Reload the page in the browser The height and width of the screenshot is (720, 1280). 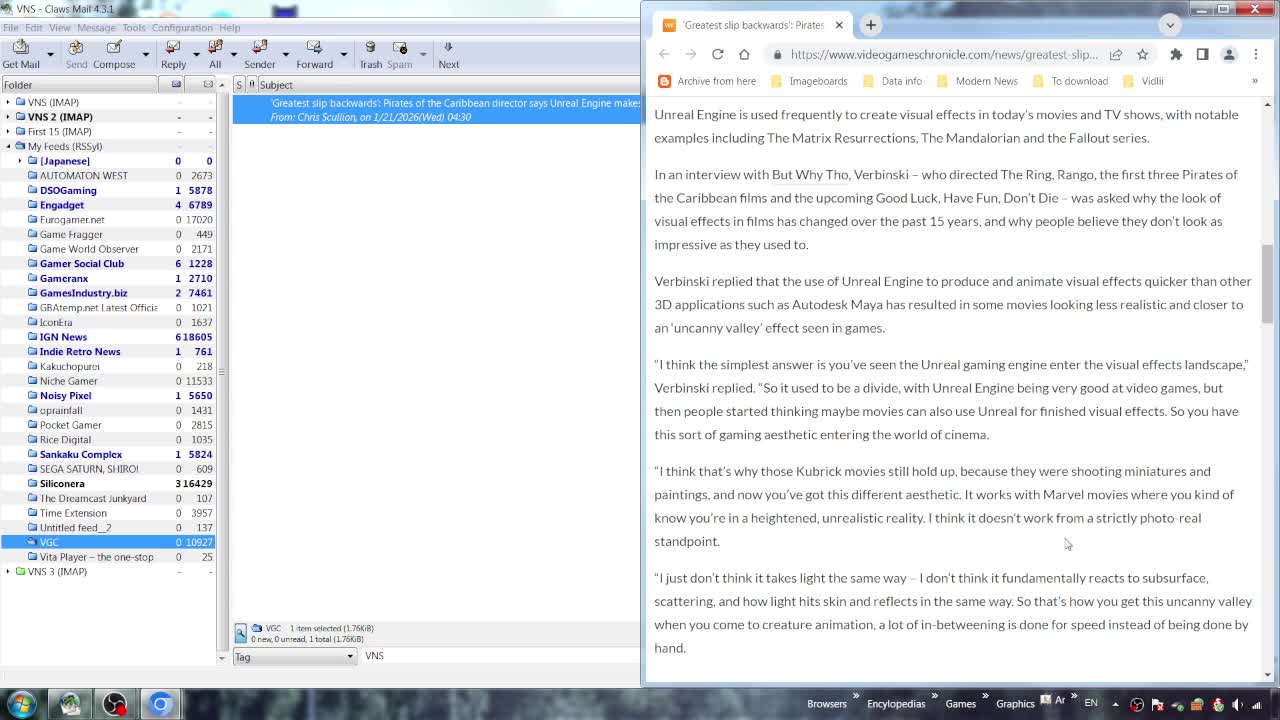click(717, 54)
